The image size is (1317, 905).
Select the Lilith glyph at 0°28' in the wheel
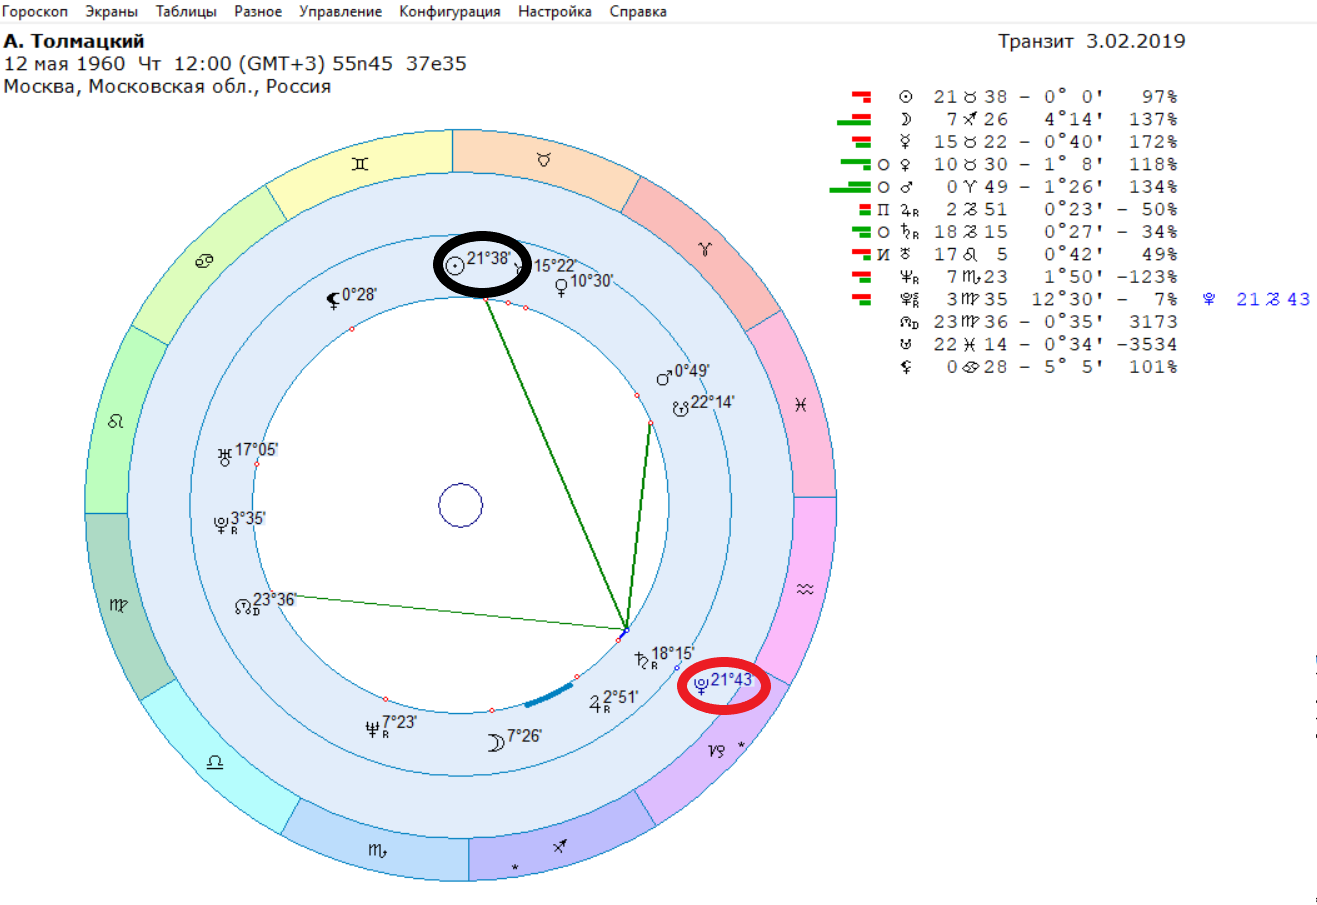[334, 299]
